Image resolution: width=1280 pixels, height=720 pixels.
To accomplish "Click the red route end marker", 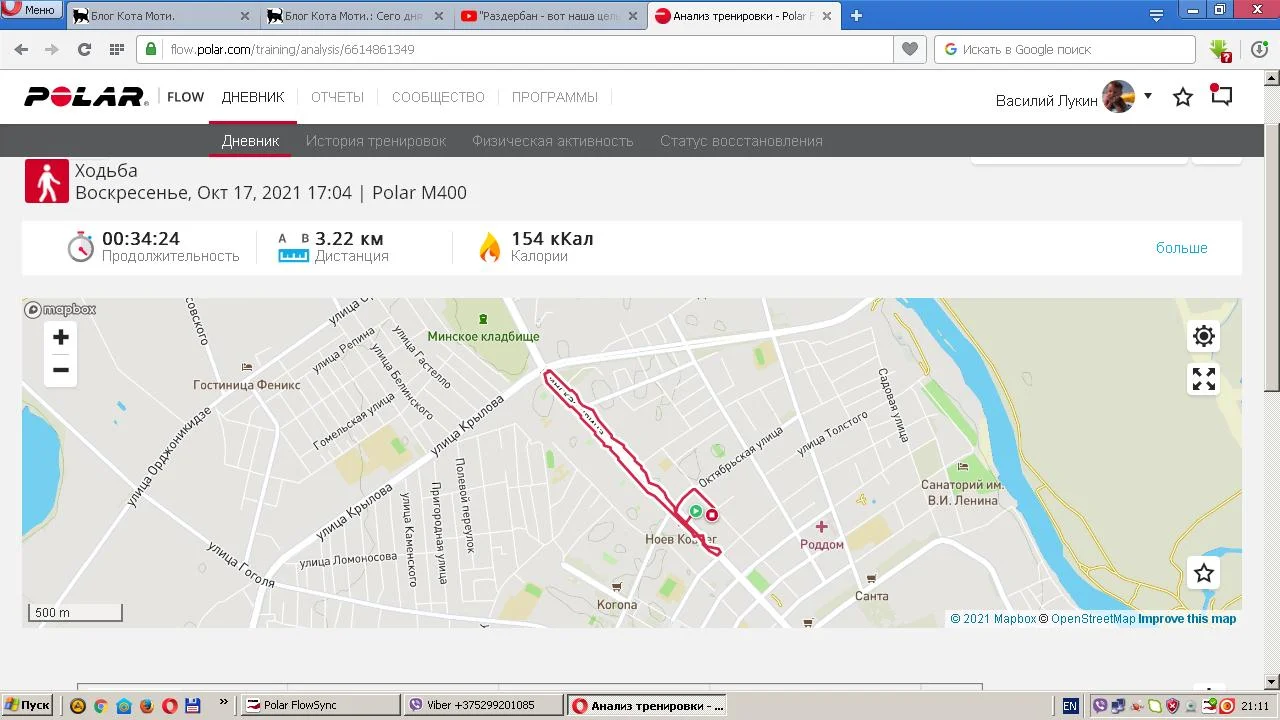I will (x=712, y=515).
